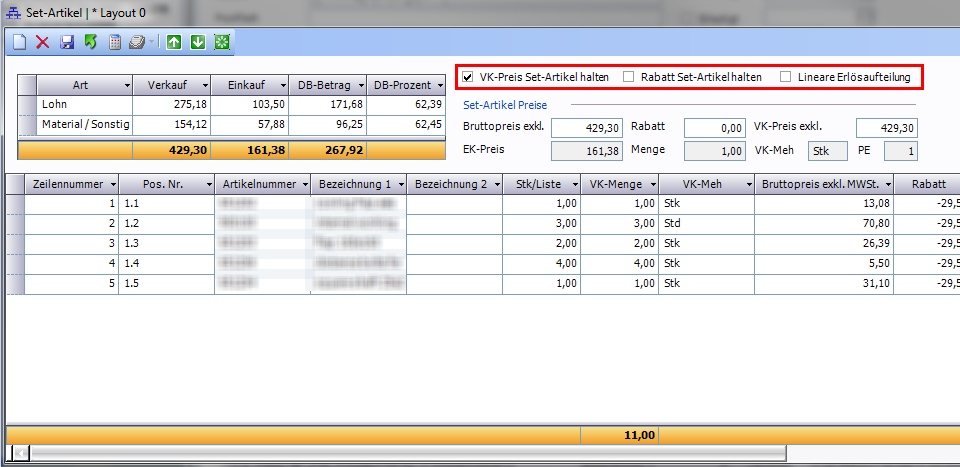Move row up with green up arrow
960x467 pixels.
pyautogui.click(x=174, y=42)
